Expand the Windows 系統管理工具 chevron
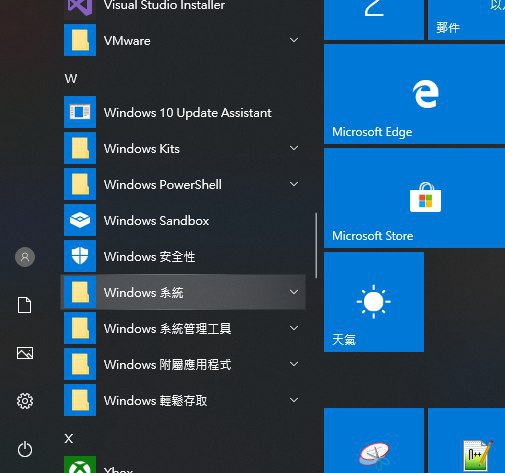 294,328
